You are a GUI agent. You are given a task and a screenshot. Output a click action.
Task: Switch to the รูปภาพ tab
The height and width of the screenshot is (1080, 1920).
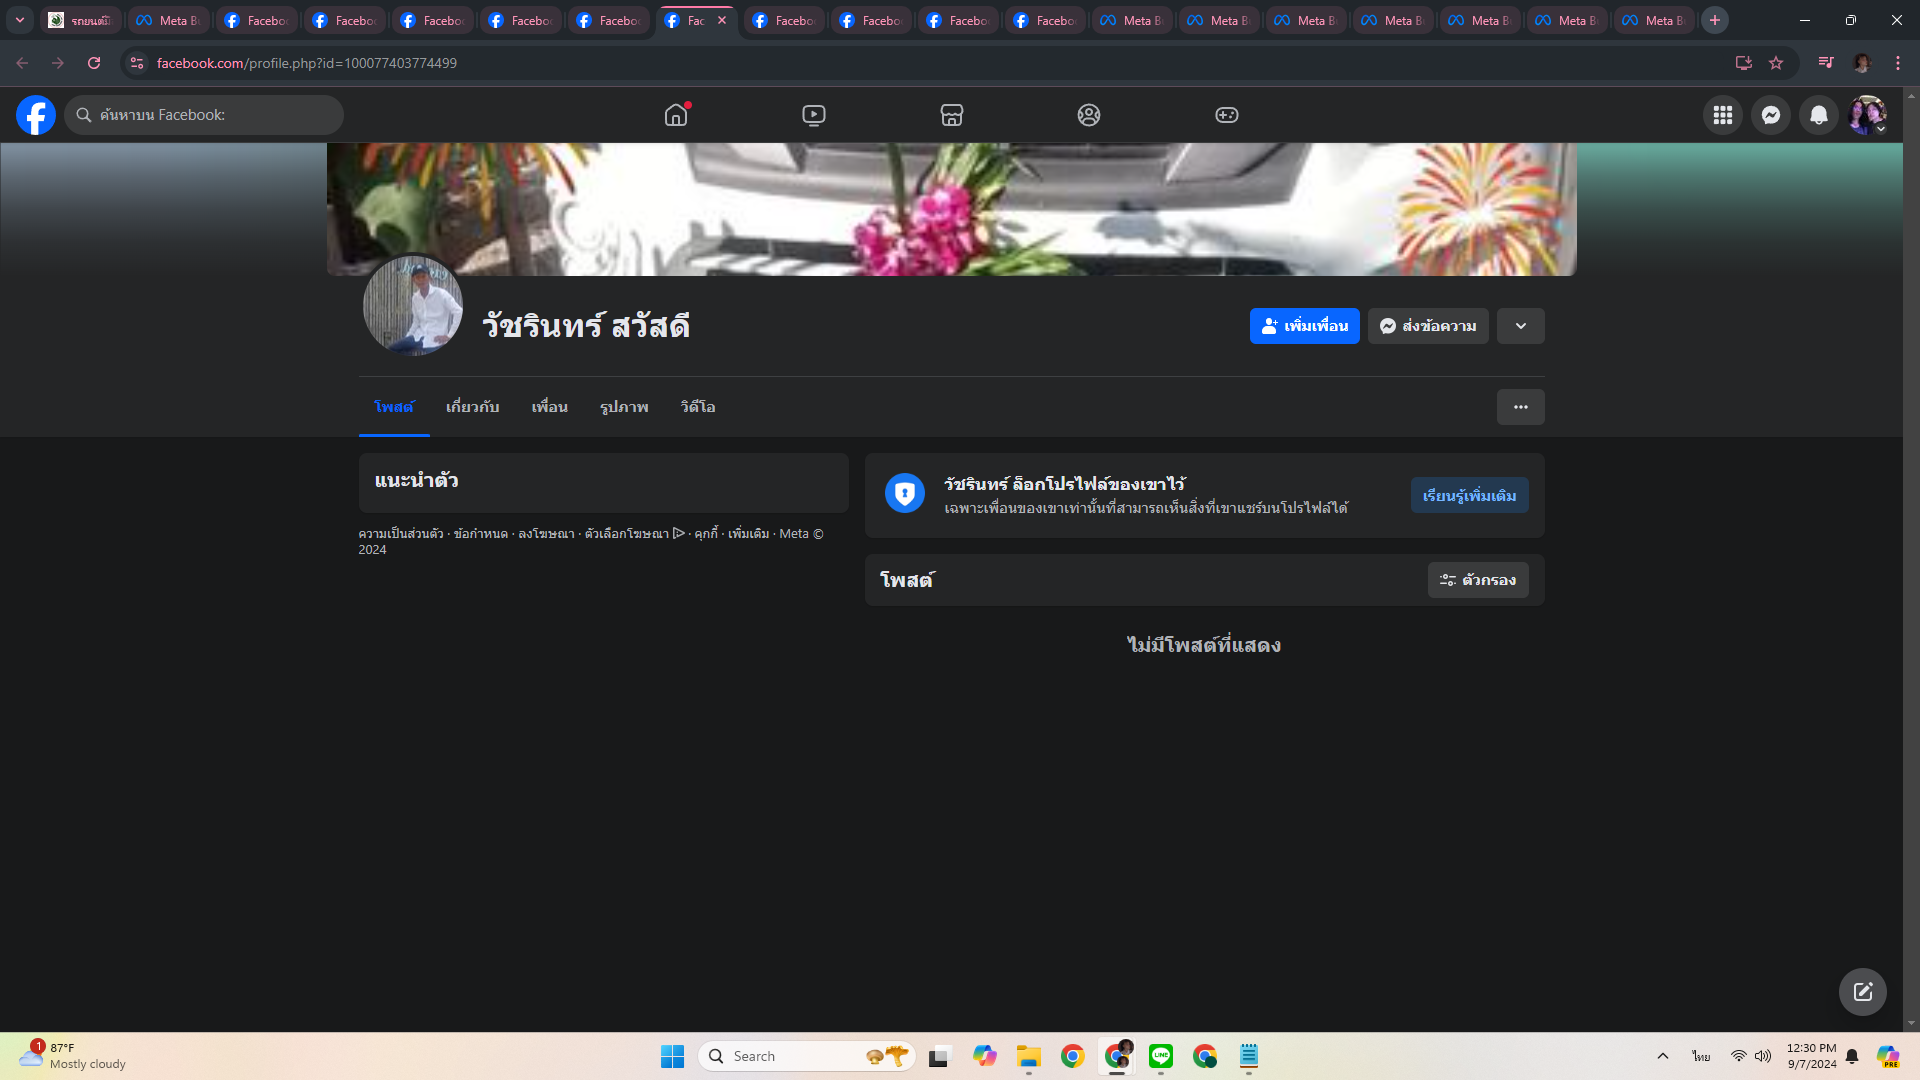tap(624, 407)
